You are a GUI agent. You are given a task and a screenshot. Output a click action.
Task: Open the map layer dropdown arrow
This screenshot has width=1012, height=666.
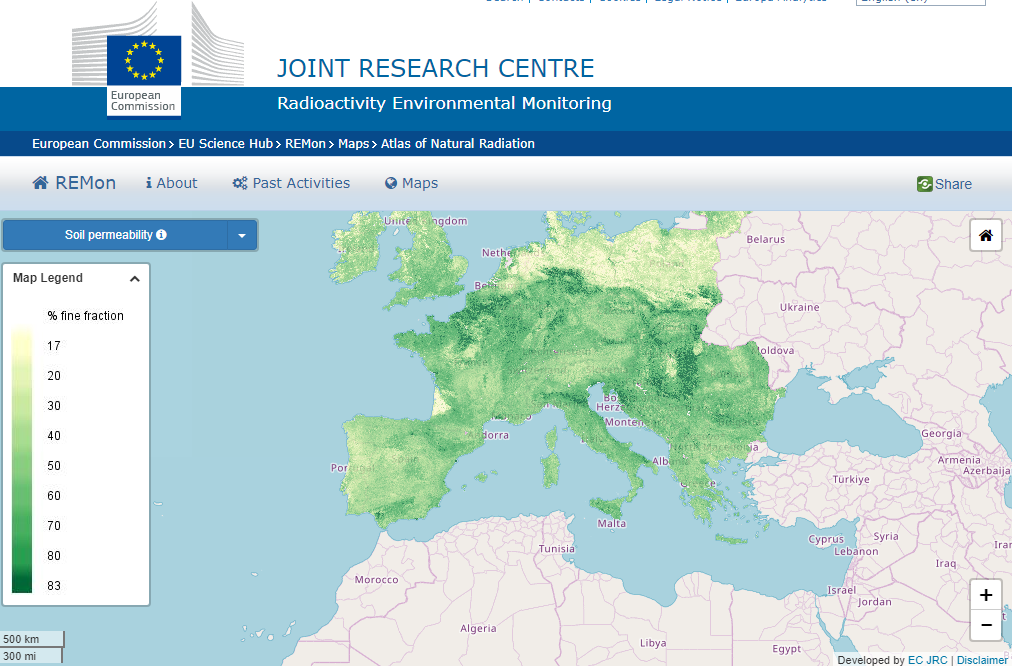point(242,236)
